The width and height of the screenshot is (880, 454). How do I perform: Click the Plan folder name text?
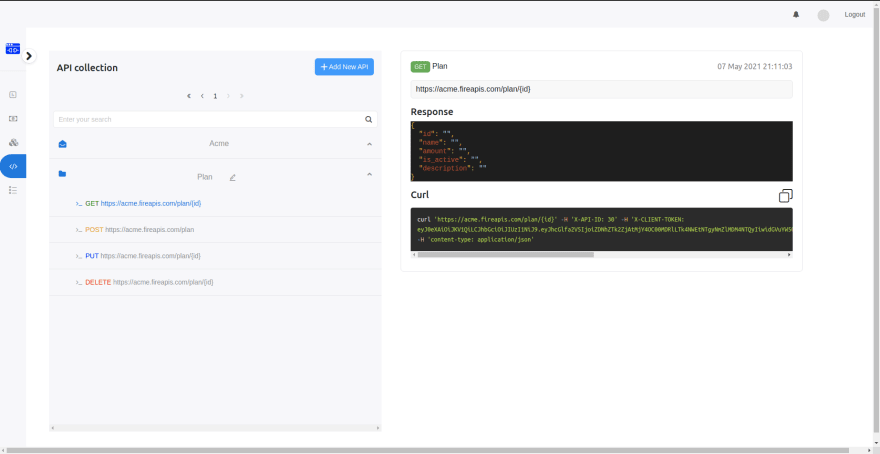click(205, 177)
